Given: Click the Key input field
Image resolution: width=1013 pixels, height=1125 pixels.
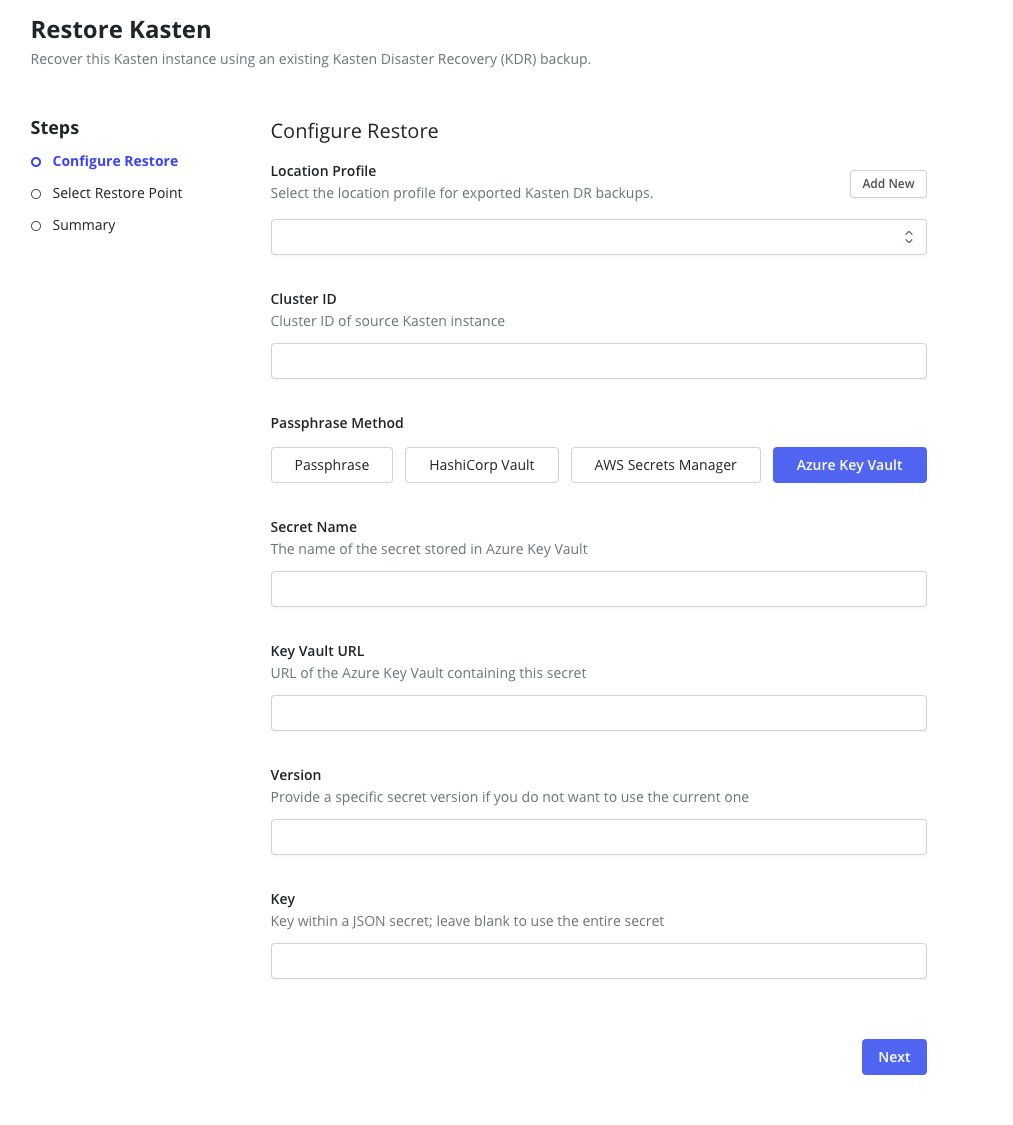Looking at the screenshot, I should (x=598, y=961).
